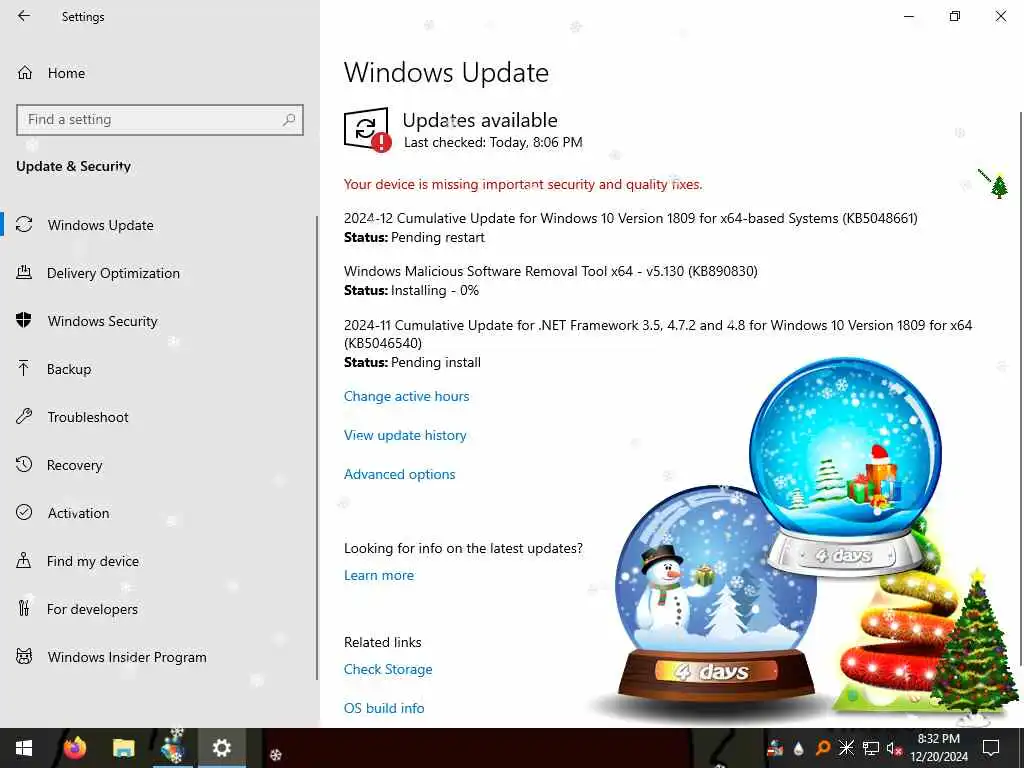The width and height of the screenshot is (1024, 768).
Task: Click the Troubleshoot wrench icon
Action: pyautogui.click(x=24, y=417)
